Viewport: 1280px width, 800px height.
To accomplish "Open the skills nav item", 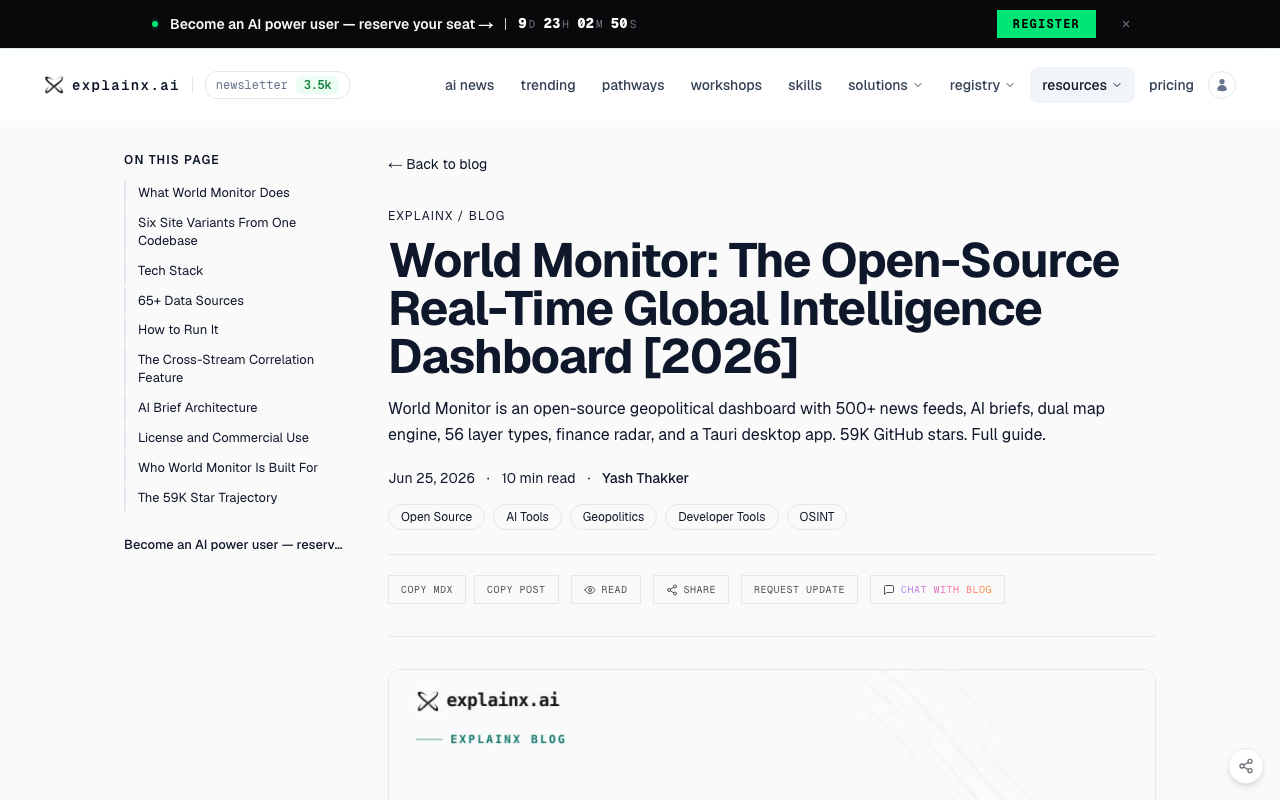I will [x=805, y=85].
